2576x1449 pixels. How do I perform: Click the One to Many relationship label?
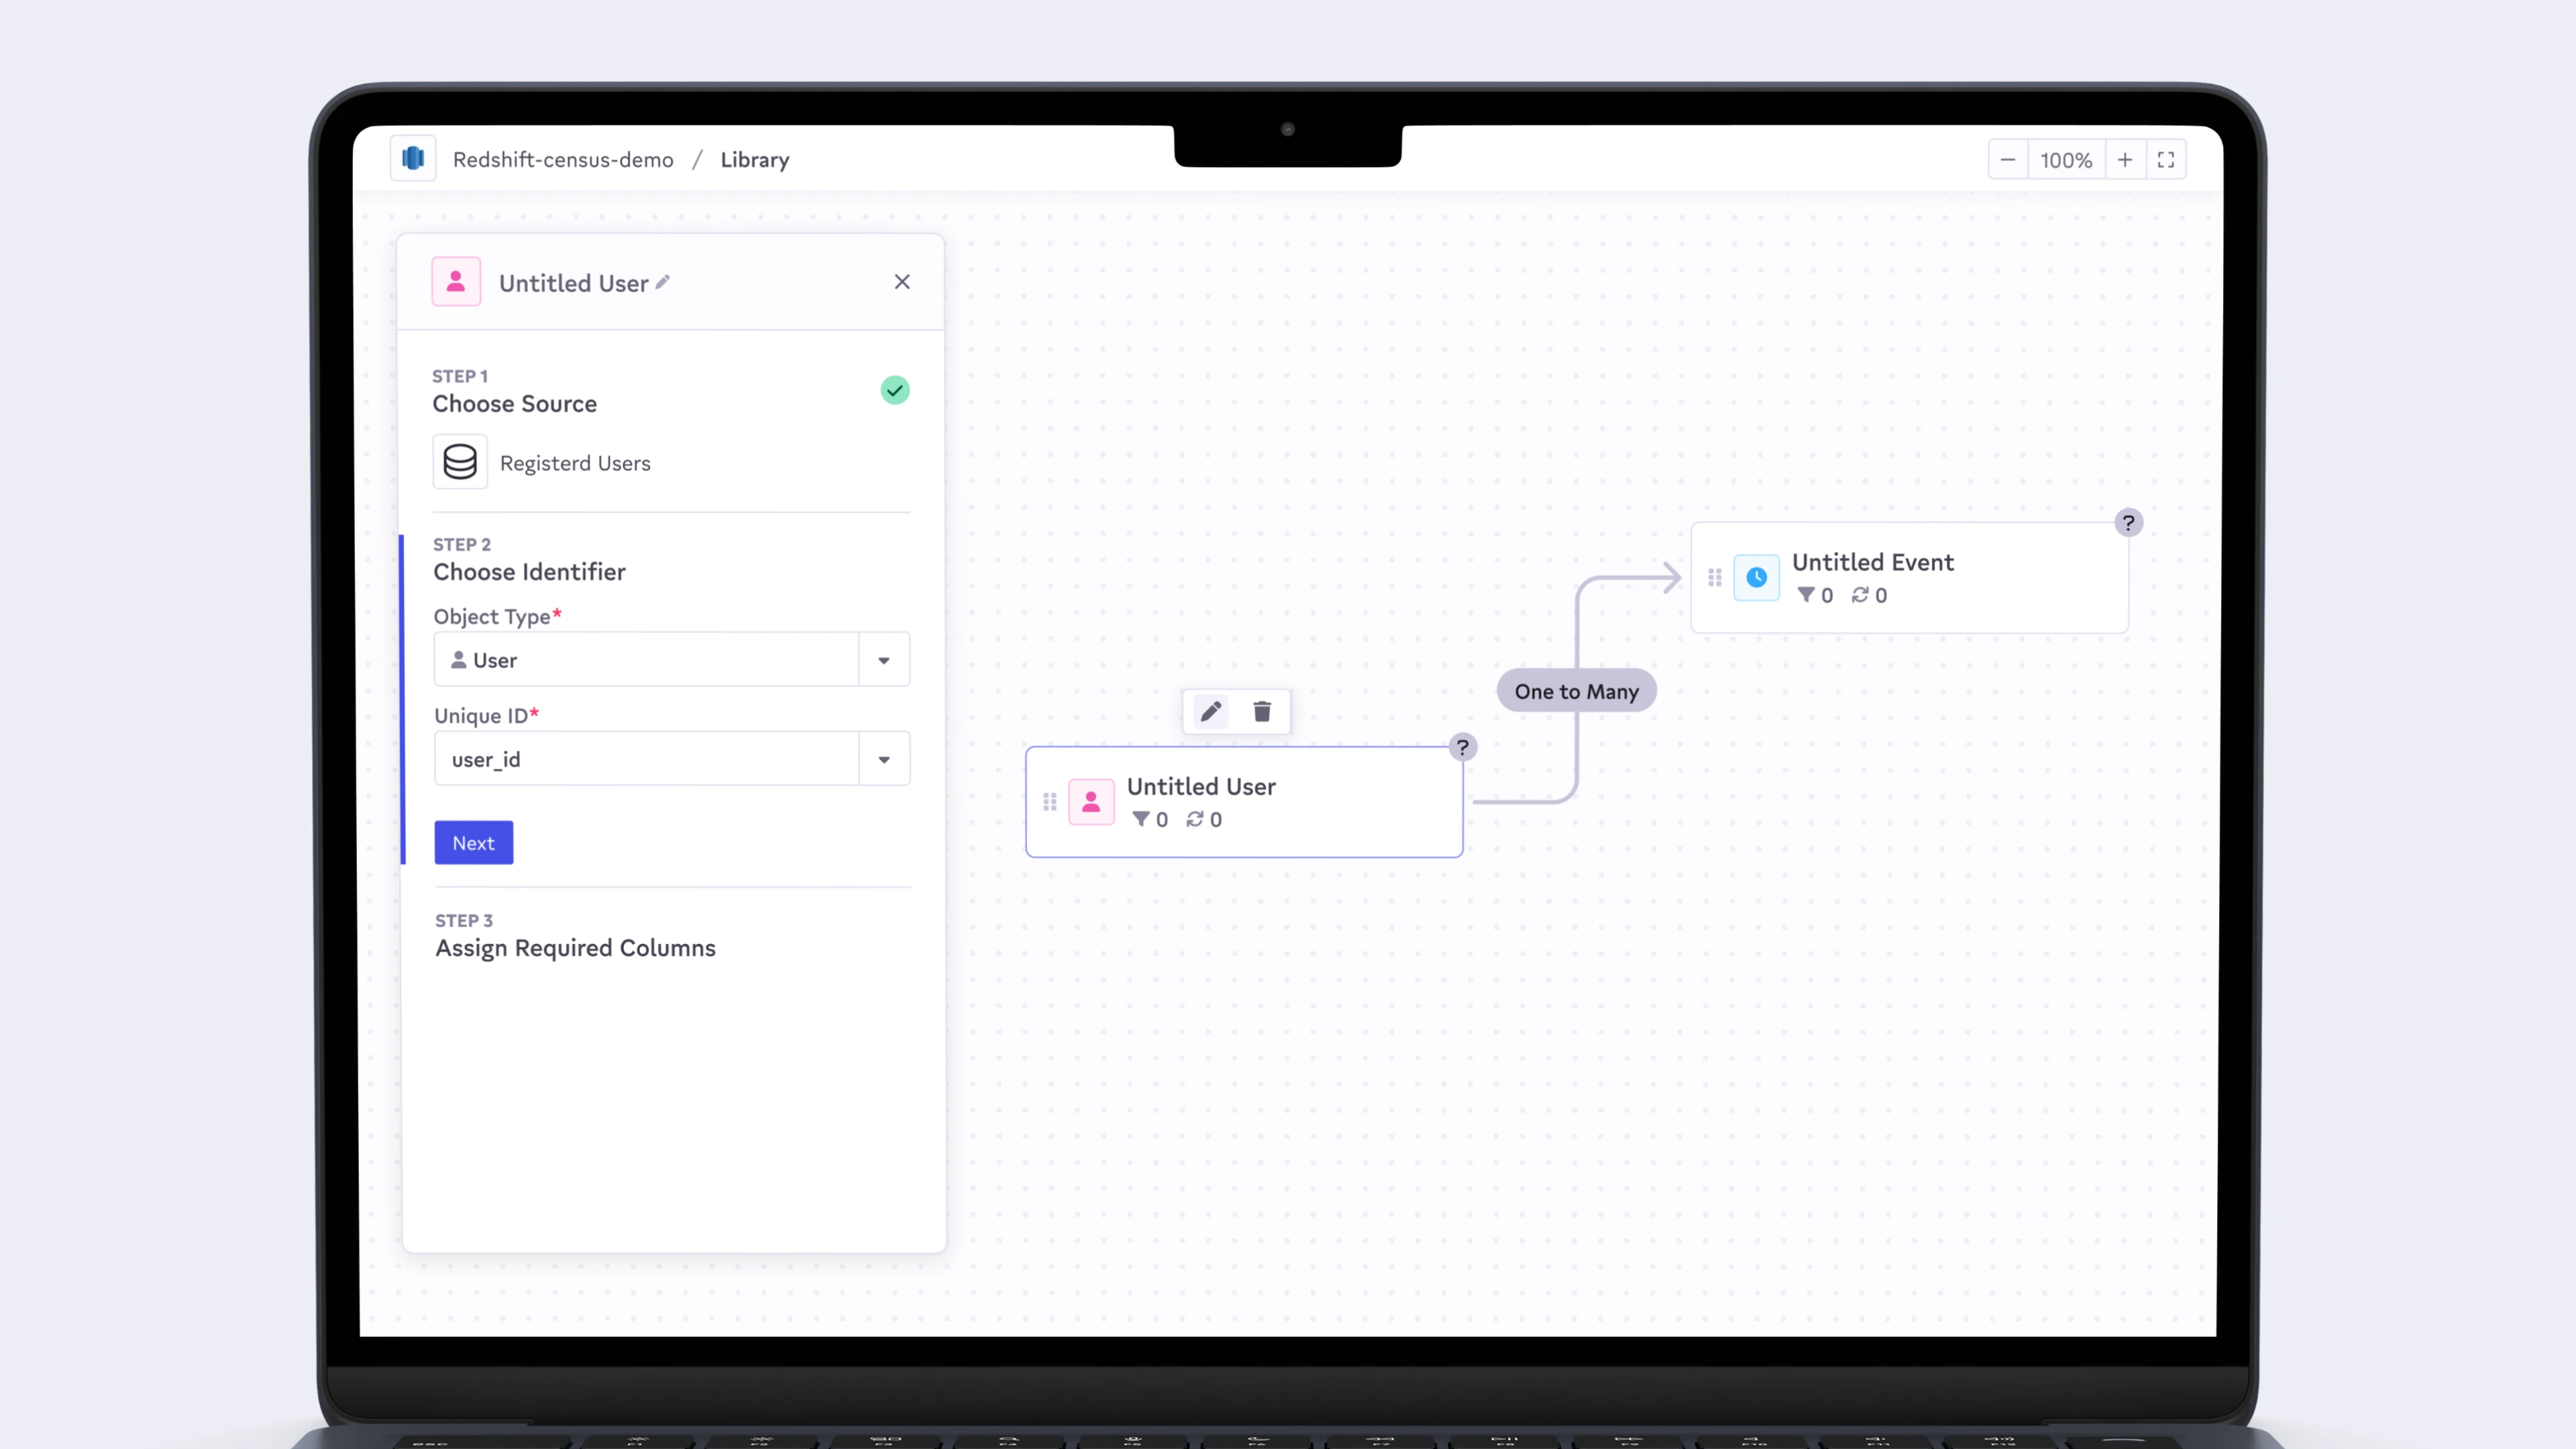pyautogui.click(x=1576, y=691)
